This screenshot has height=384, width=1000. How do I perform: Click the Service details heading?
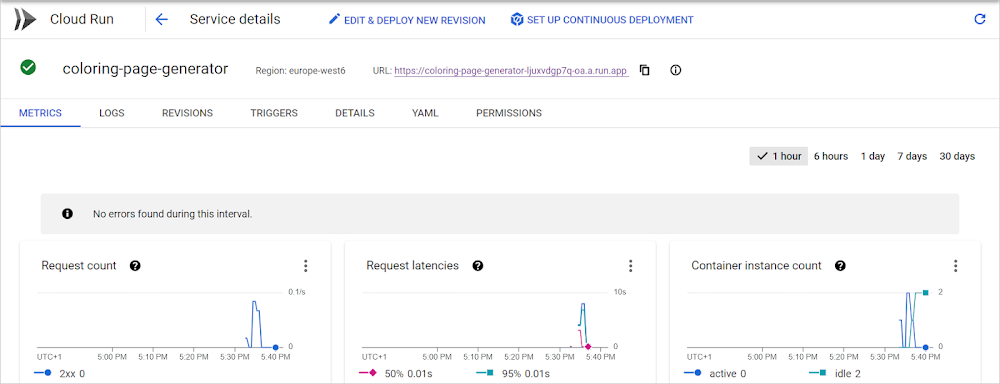tap(235, 19)
